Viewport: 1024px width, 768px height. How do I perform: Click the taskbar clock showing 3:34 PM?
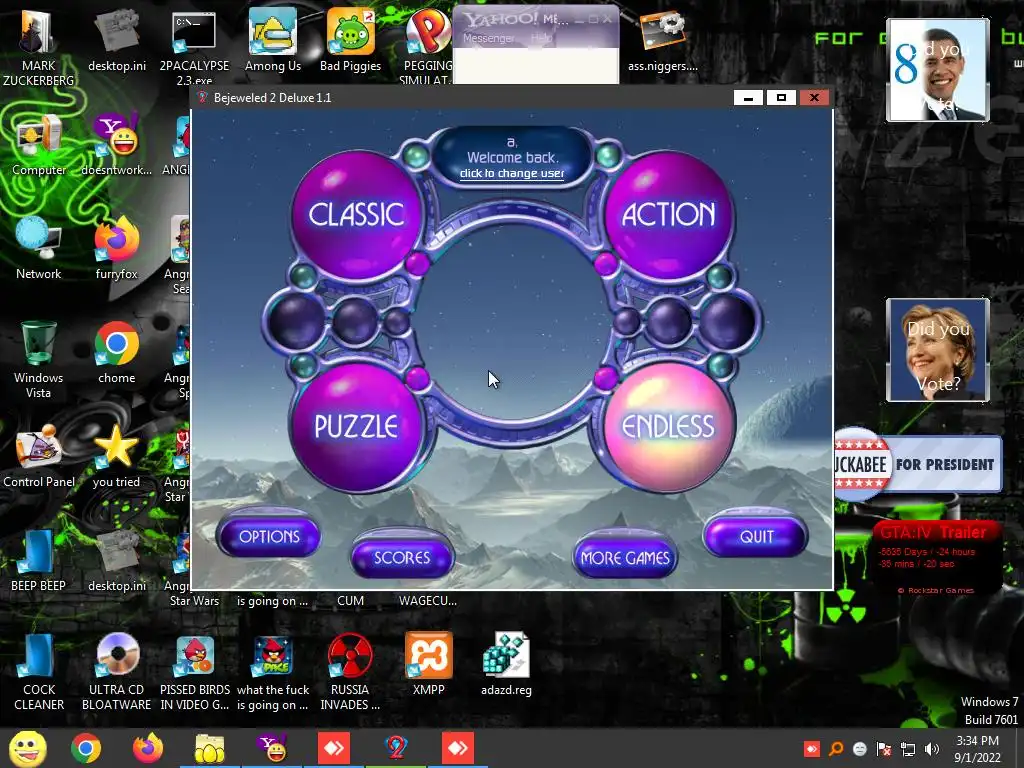[x=977, y=749]
